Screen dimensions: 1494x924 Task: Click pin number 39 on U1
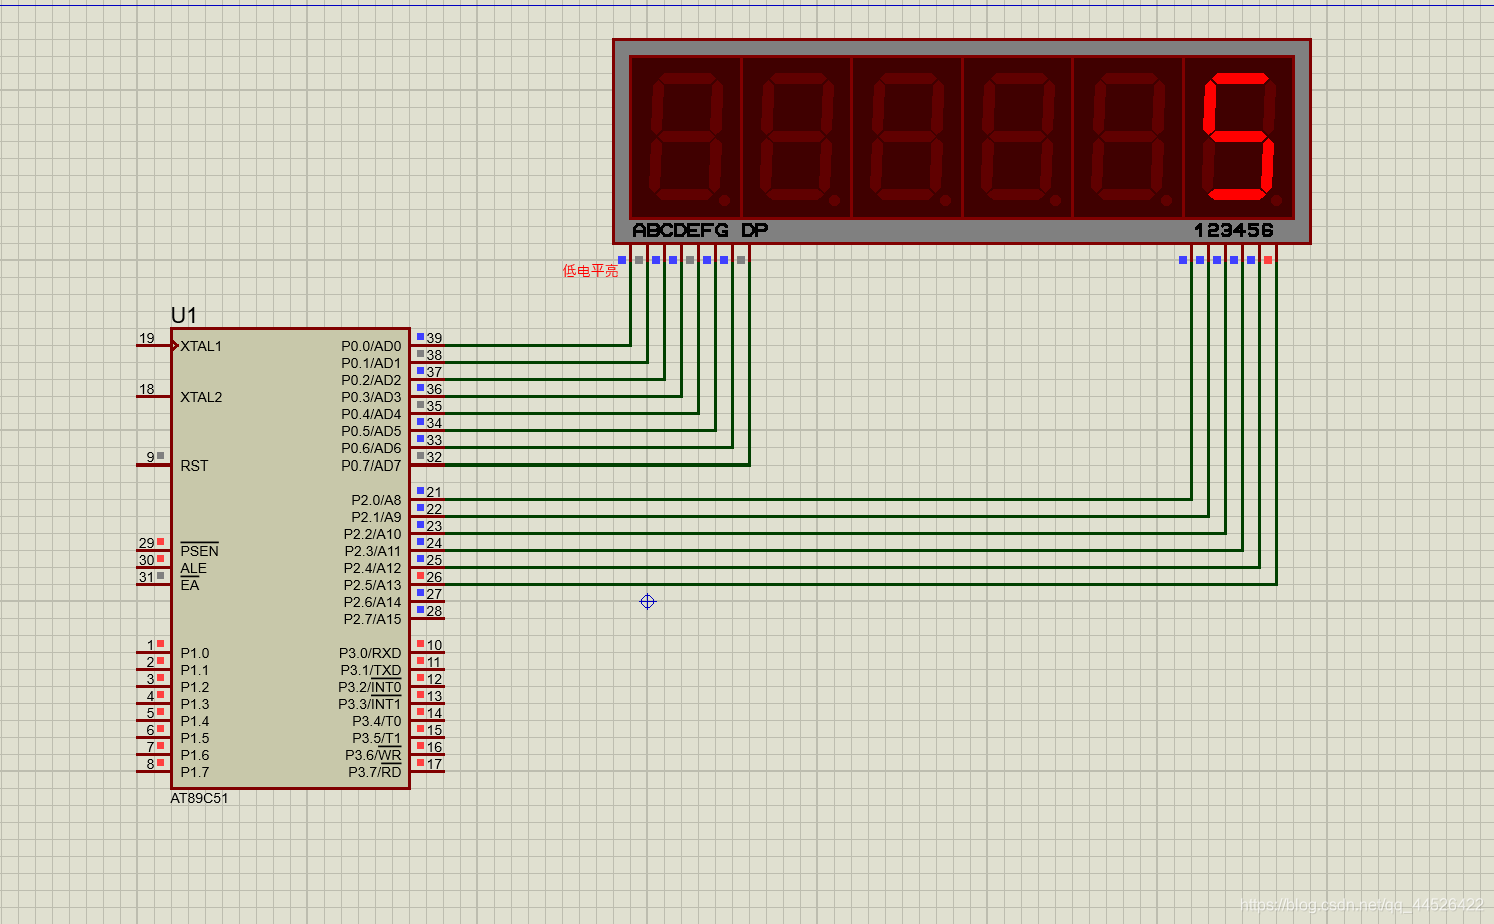click(434, 338)
